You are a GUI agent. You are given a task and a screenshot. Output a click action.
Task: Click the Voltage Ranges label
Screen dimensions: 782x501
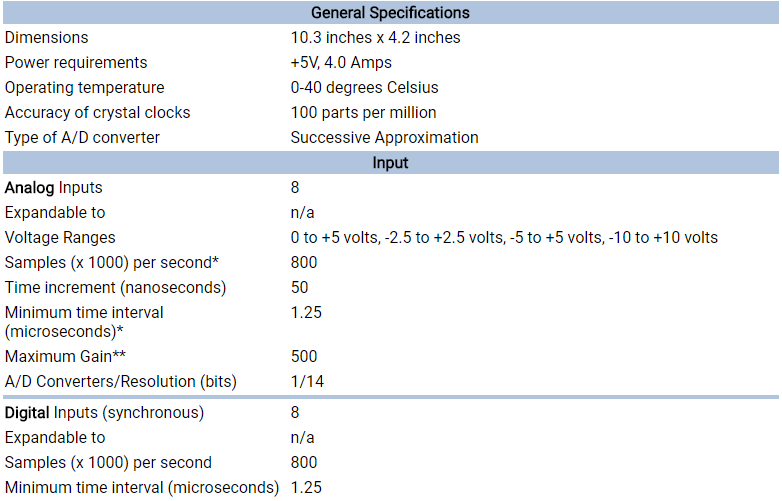[x=60, y=238]
